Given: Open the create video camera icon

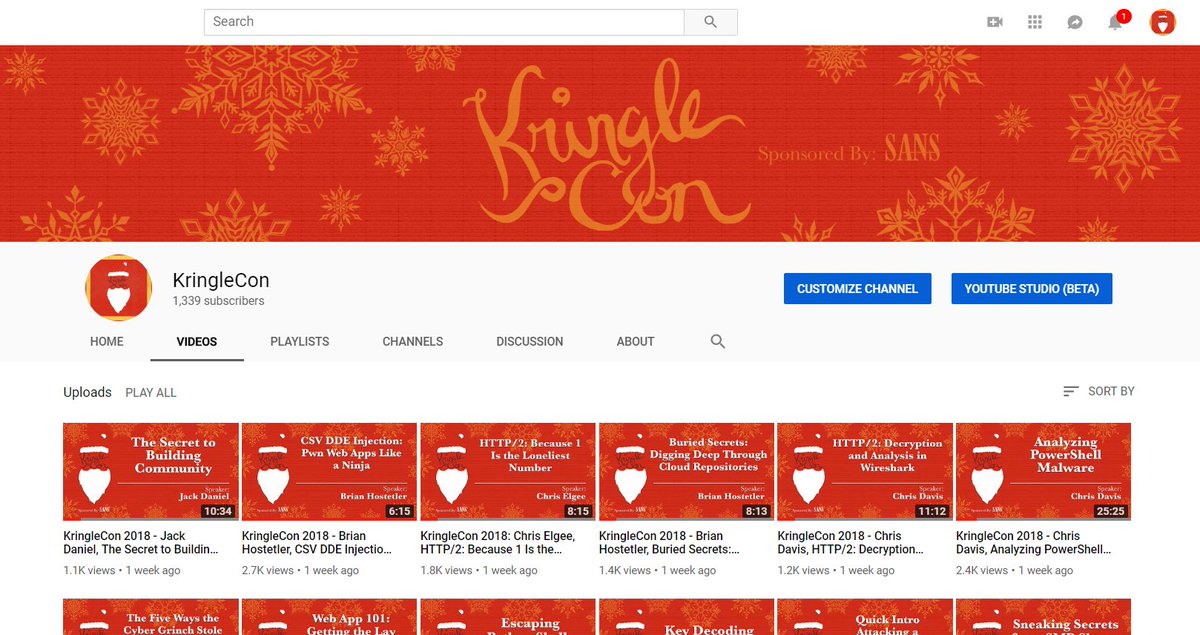Looking at the screenshot, I should [994, 22].
